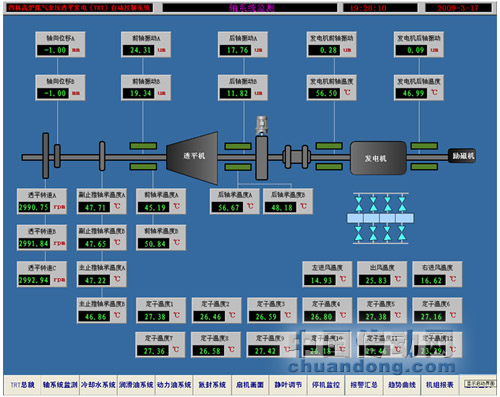Click the coupling between gearbox and generator

coord(296,156)
